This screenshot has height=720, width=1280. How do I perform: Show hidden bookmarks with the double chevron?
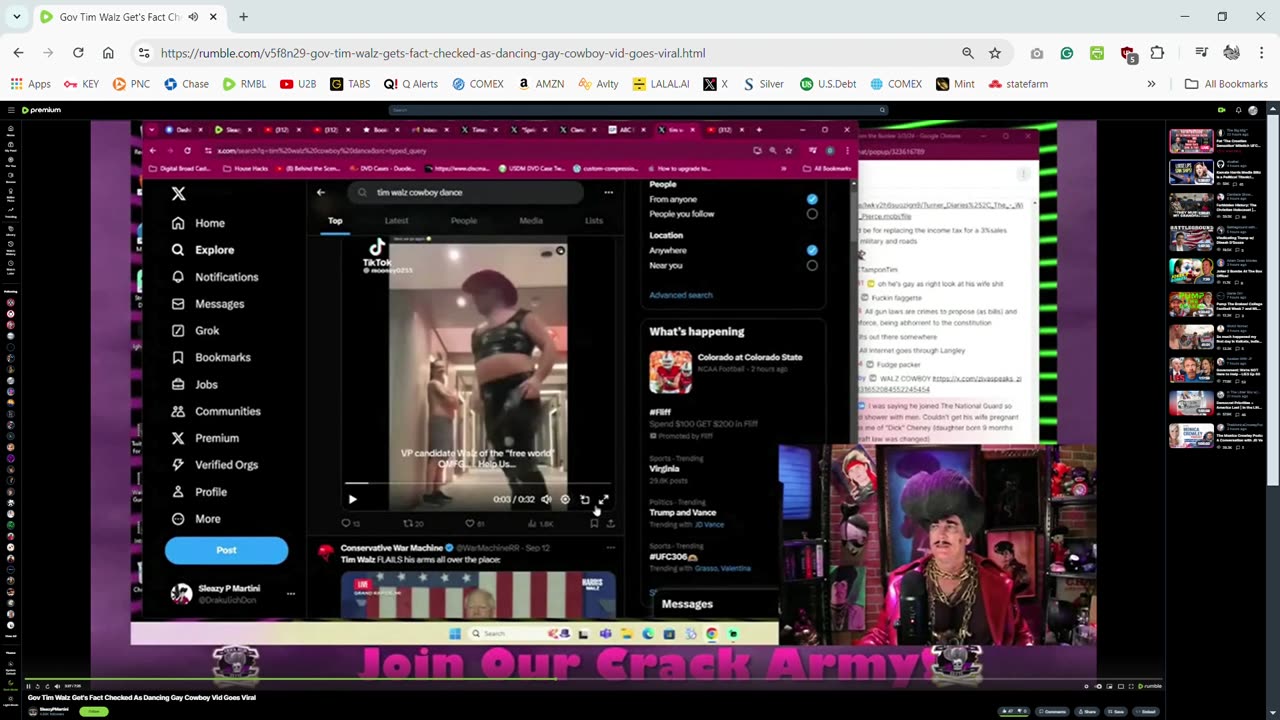[x=1151, y=84]
